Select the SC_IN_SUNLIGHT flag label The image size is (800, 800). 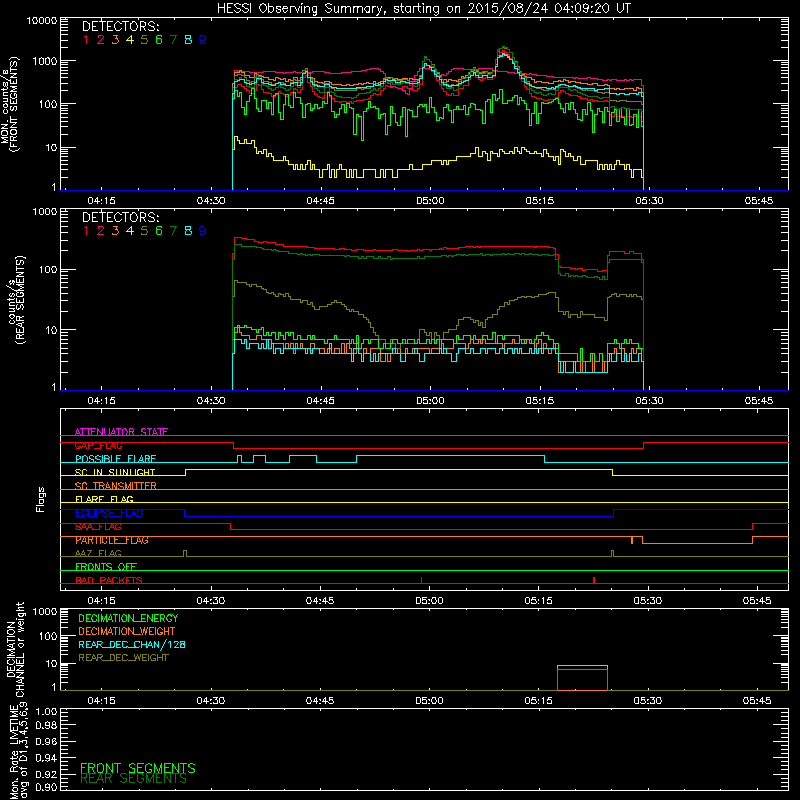[x=115, y=472]
